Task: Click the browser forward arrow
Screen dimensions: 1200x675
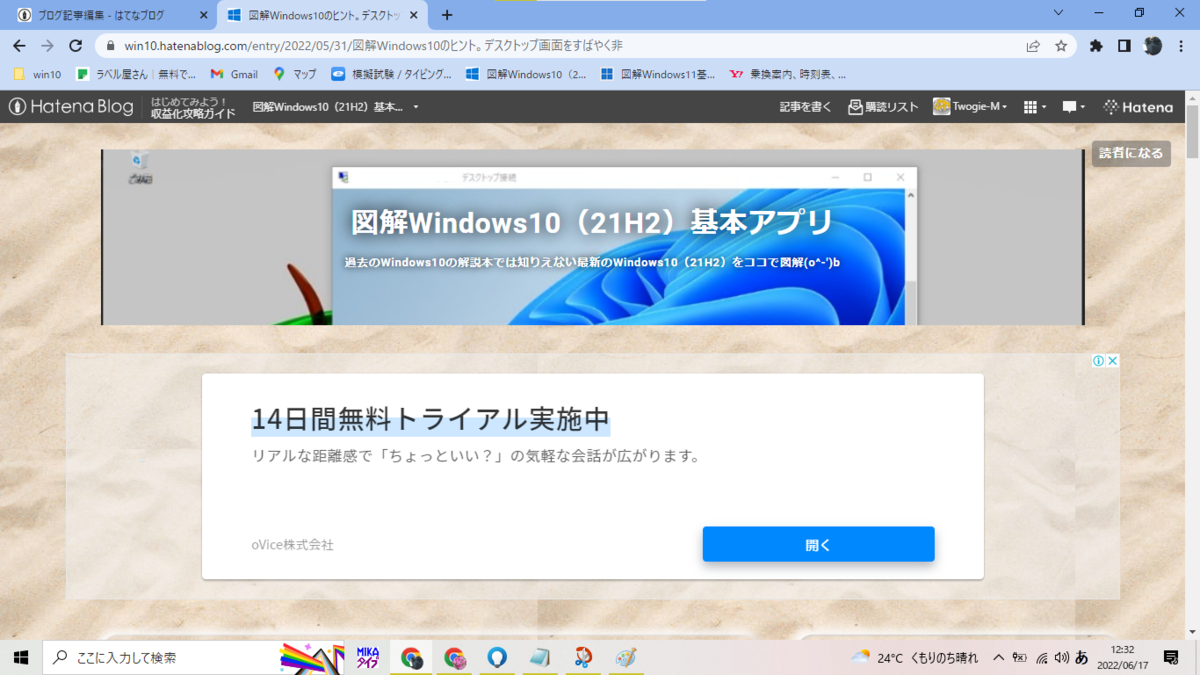Action: [47, 46]
